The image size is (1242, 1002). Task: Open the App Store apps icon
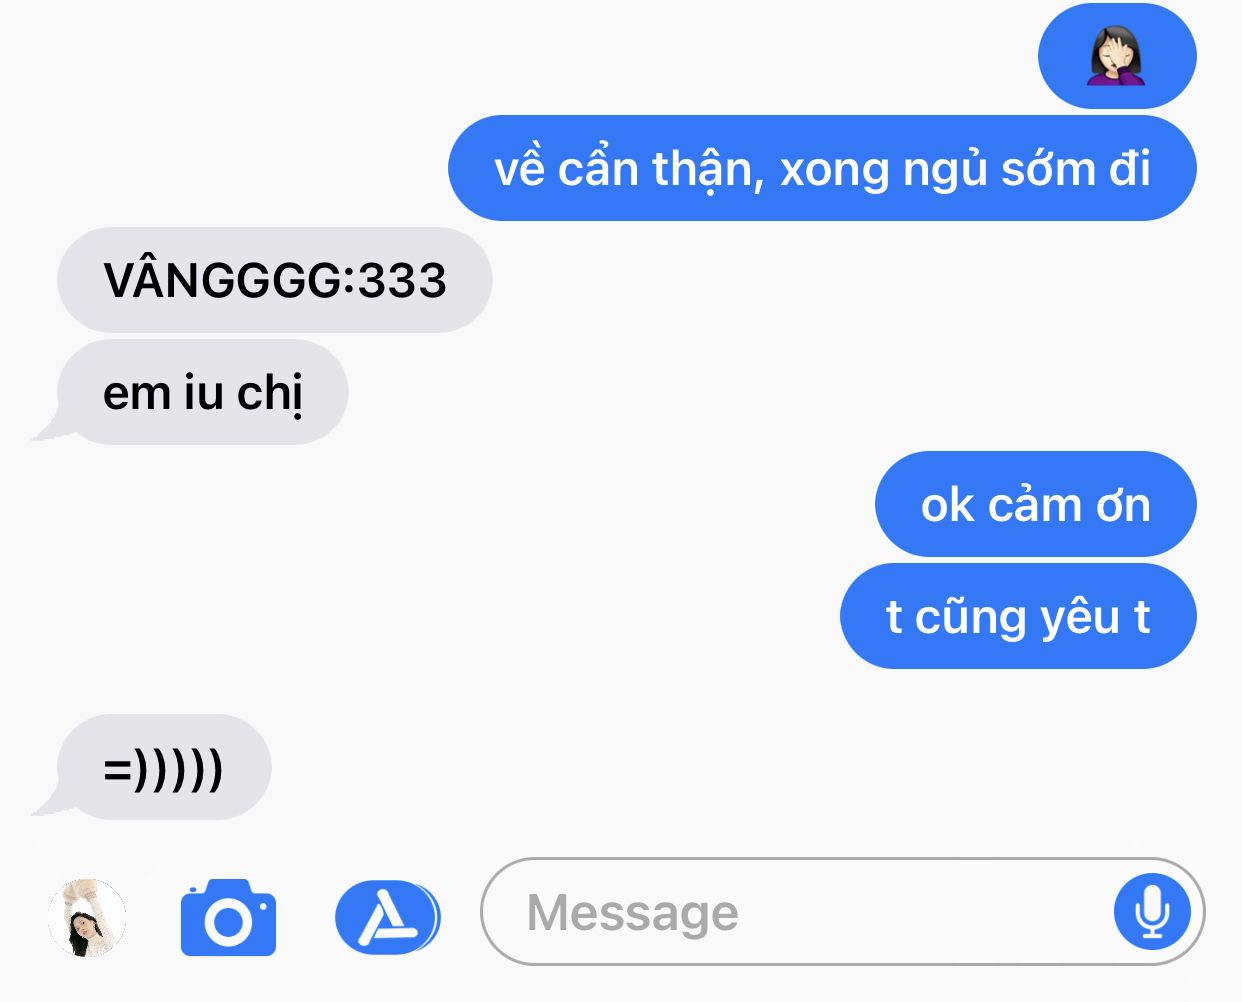click(x=387, y=917)
